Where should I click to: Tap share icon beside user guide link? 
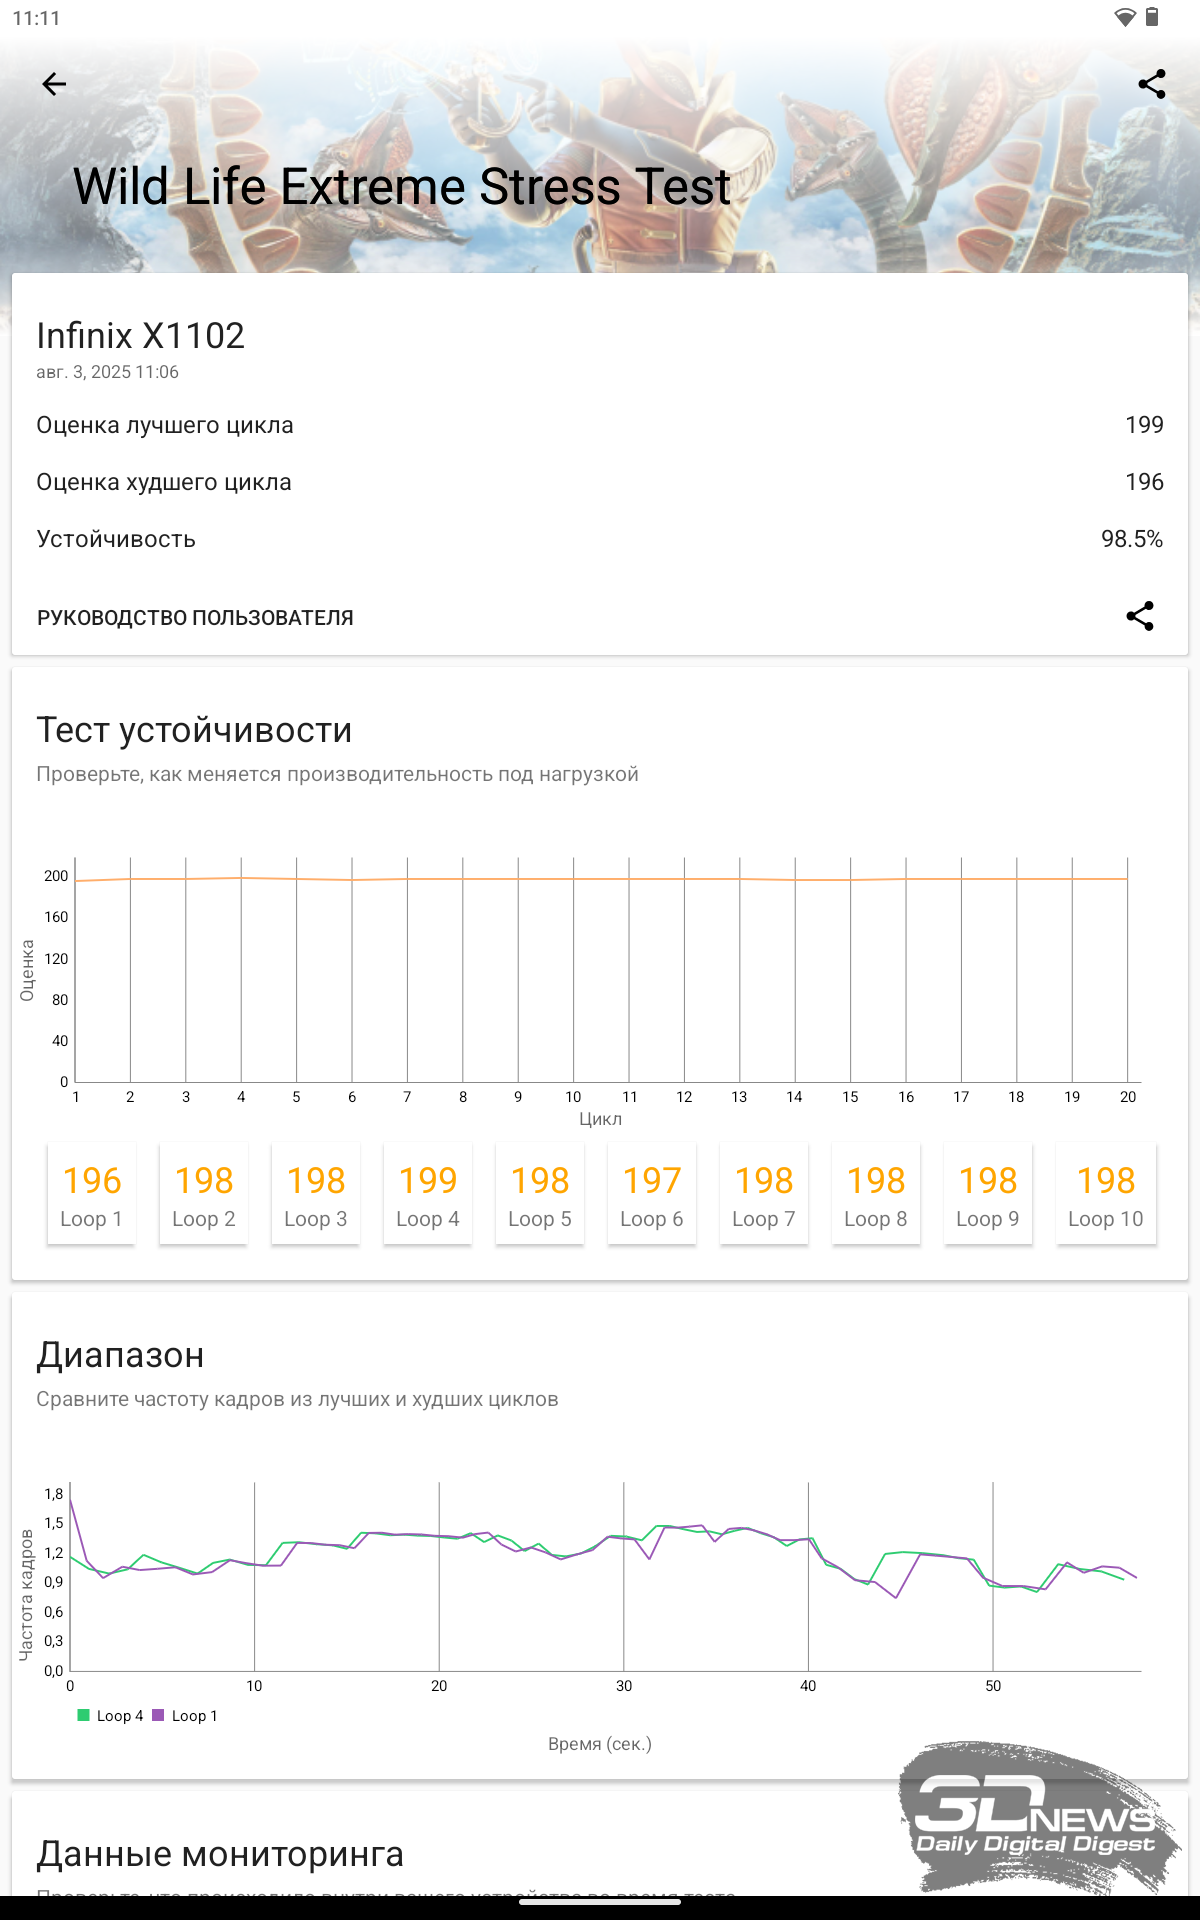click(x=1140, y=616)
